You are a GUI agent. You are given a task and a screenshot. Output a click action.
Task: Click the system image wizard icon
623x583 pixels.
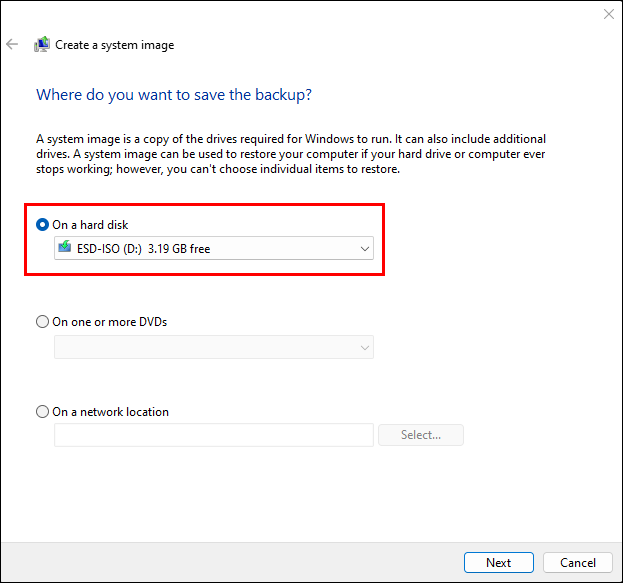[x=41, y=44]
